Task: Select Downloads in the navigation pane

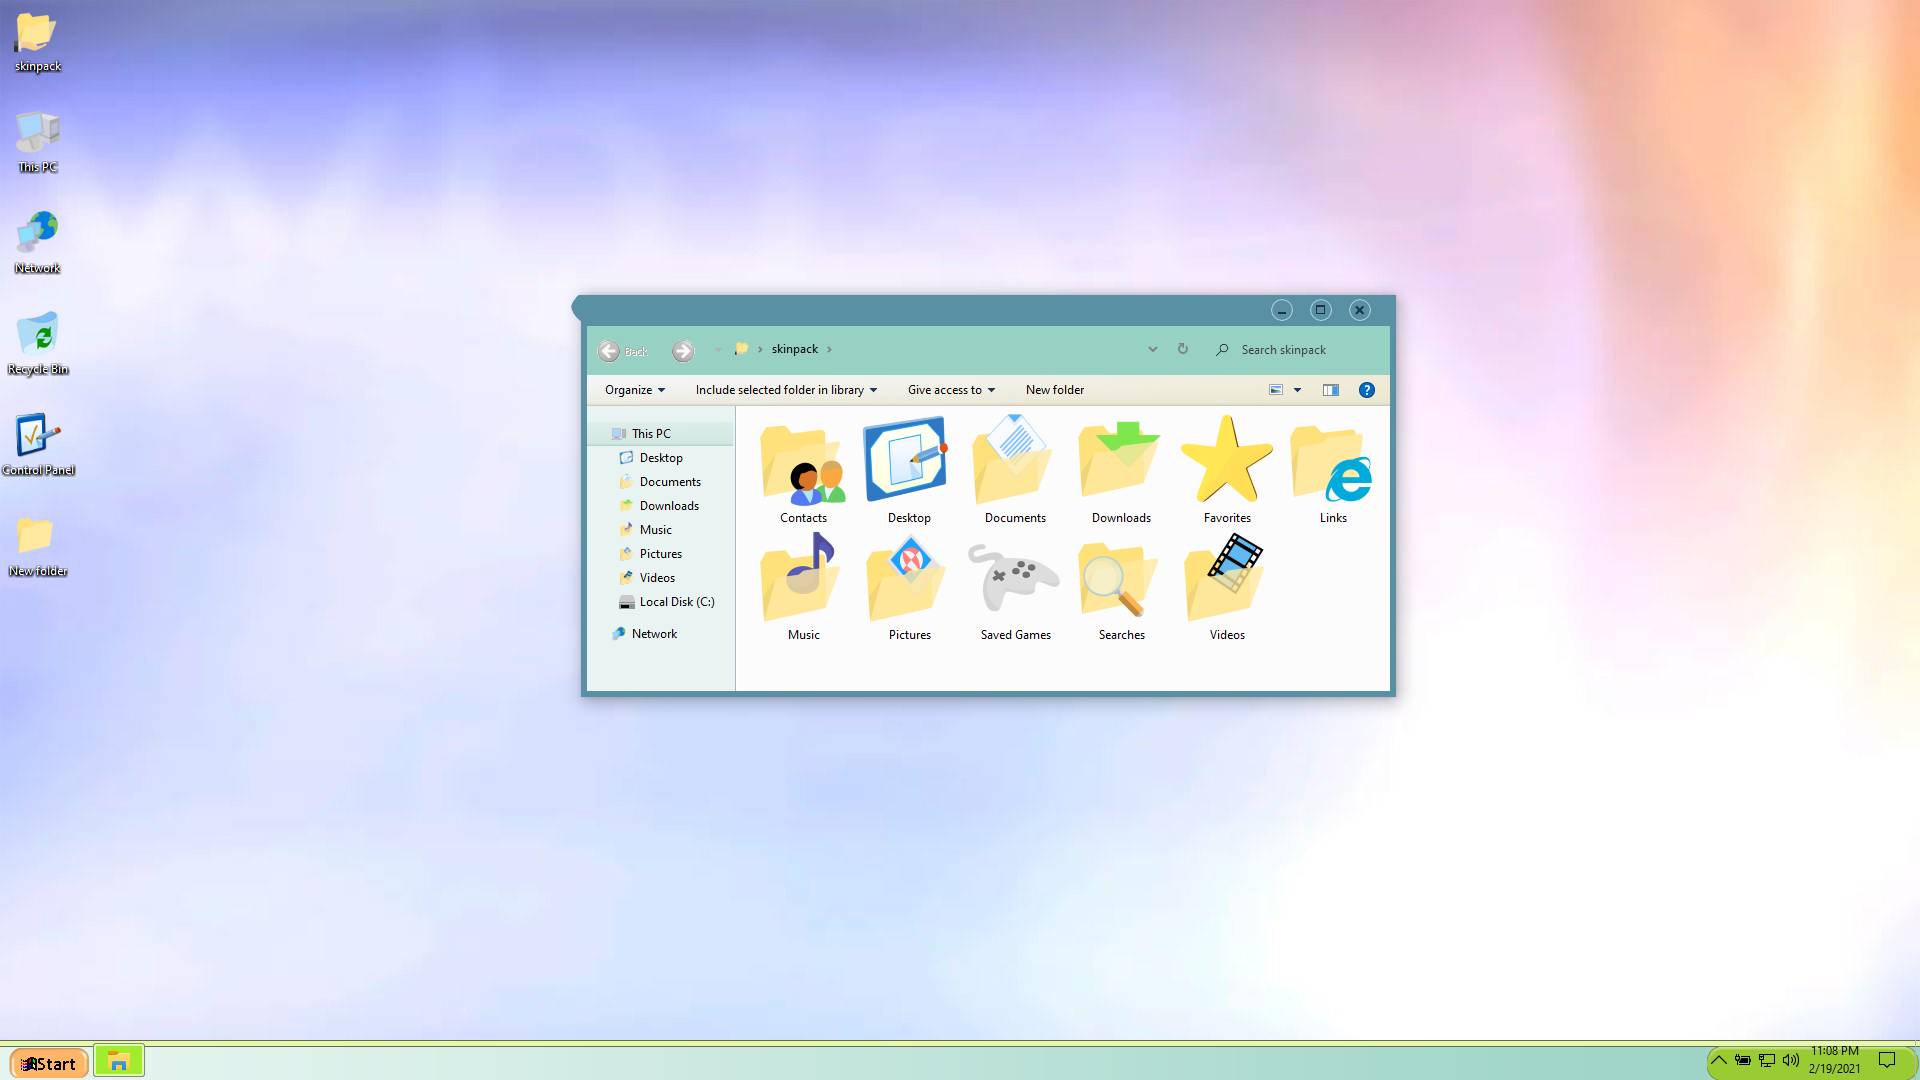Action: click(668, 506)
